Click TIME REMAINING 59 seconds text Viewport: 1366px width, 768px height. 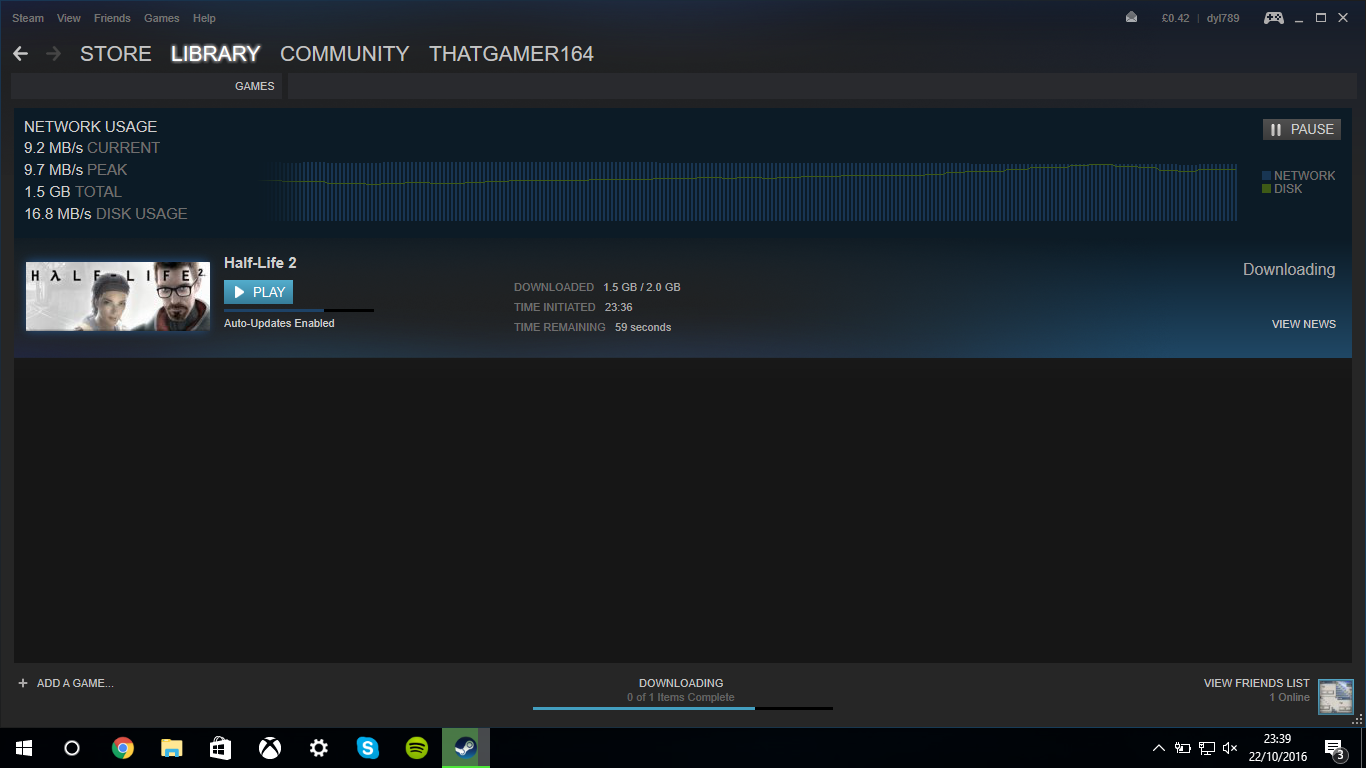[x=592, y=327]
